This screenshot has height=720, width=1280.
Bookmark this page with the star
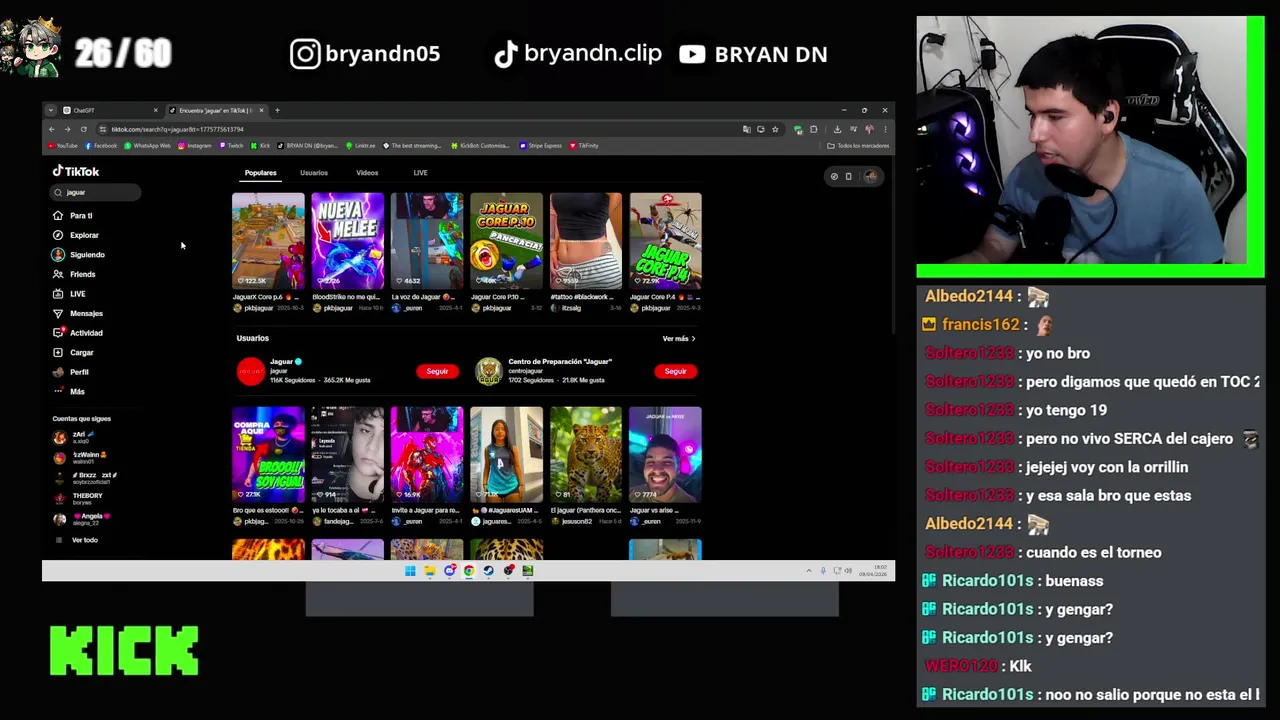tap(775, 129)
